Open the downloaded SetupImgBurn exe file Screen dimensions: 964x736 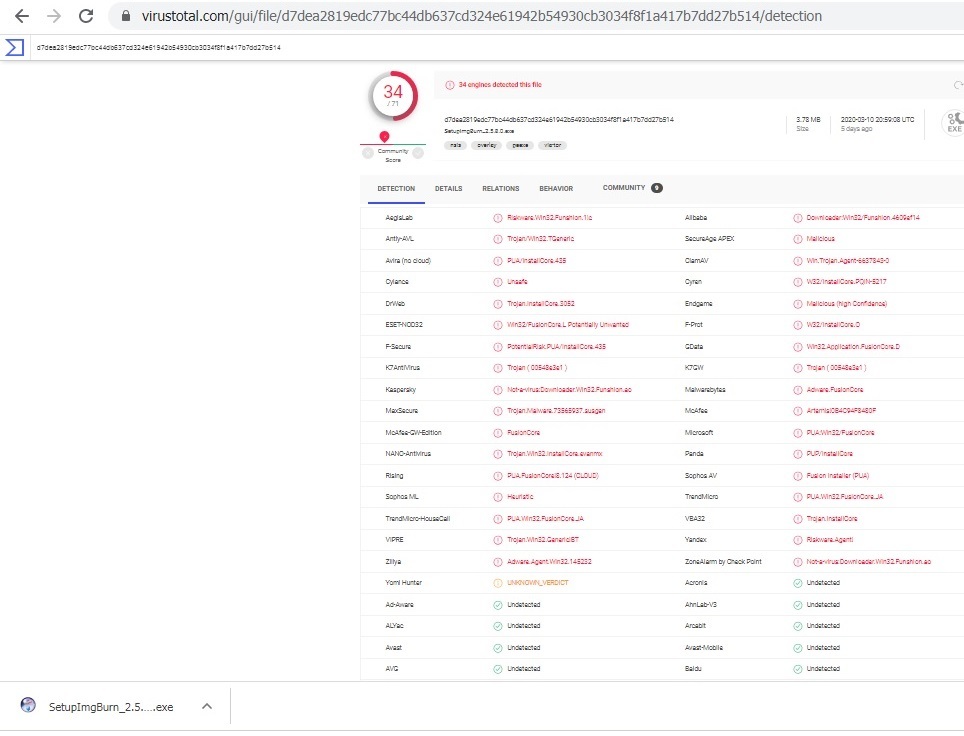[111, 707]
